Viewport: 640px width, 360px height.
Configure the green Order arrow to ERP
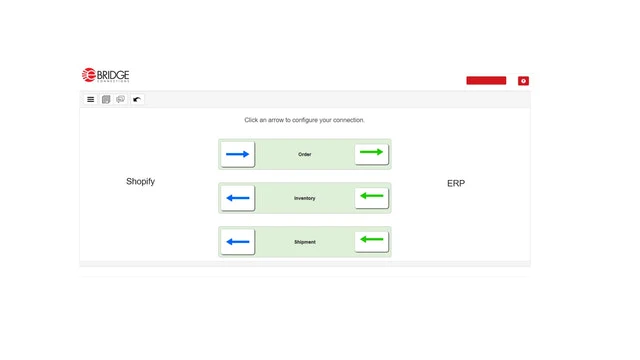click(371, 153)
